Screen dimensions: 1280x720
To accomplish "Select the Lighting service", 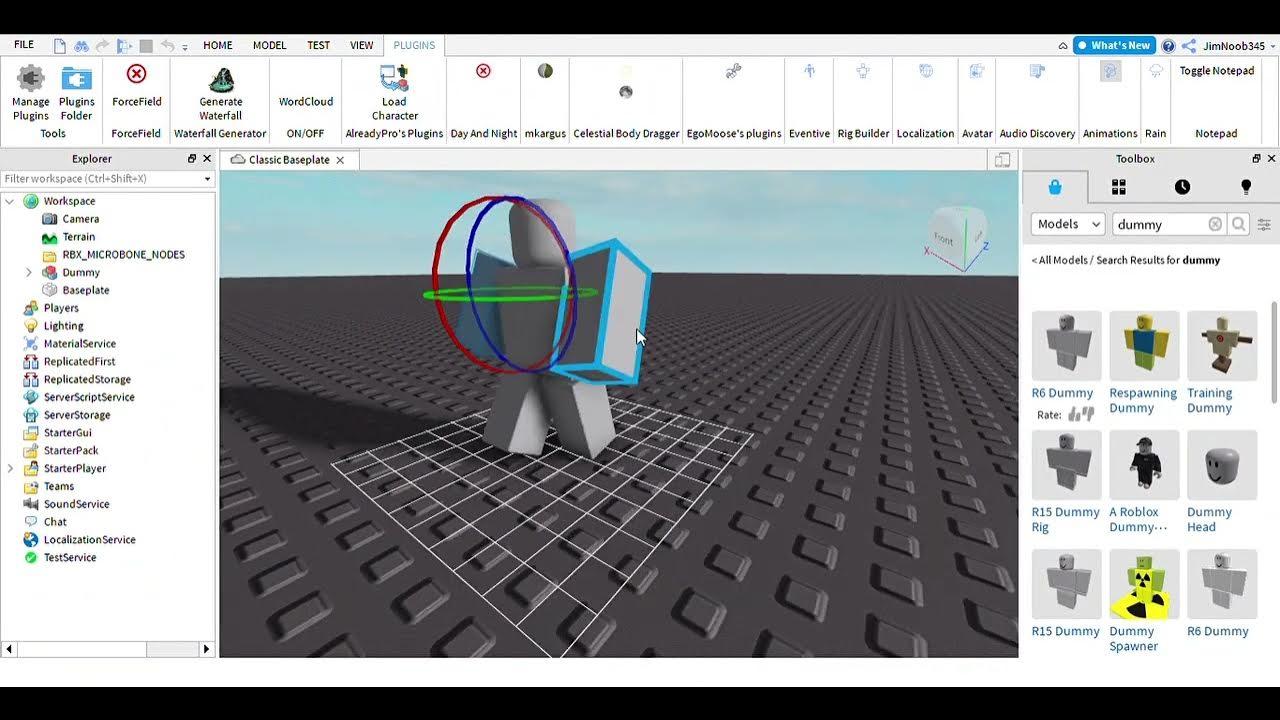I will 63,326.
